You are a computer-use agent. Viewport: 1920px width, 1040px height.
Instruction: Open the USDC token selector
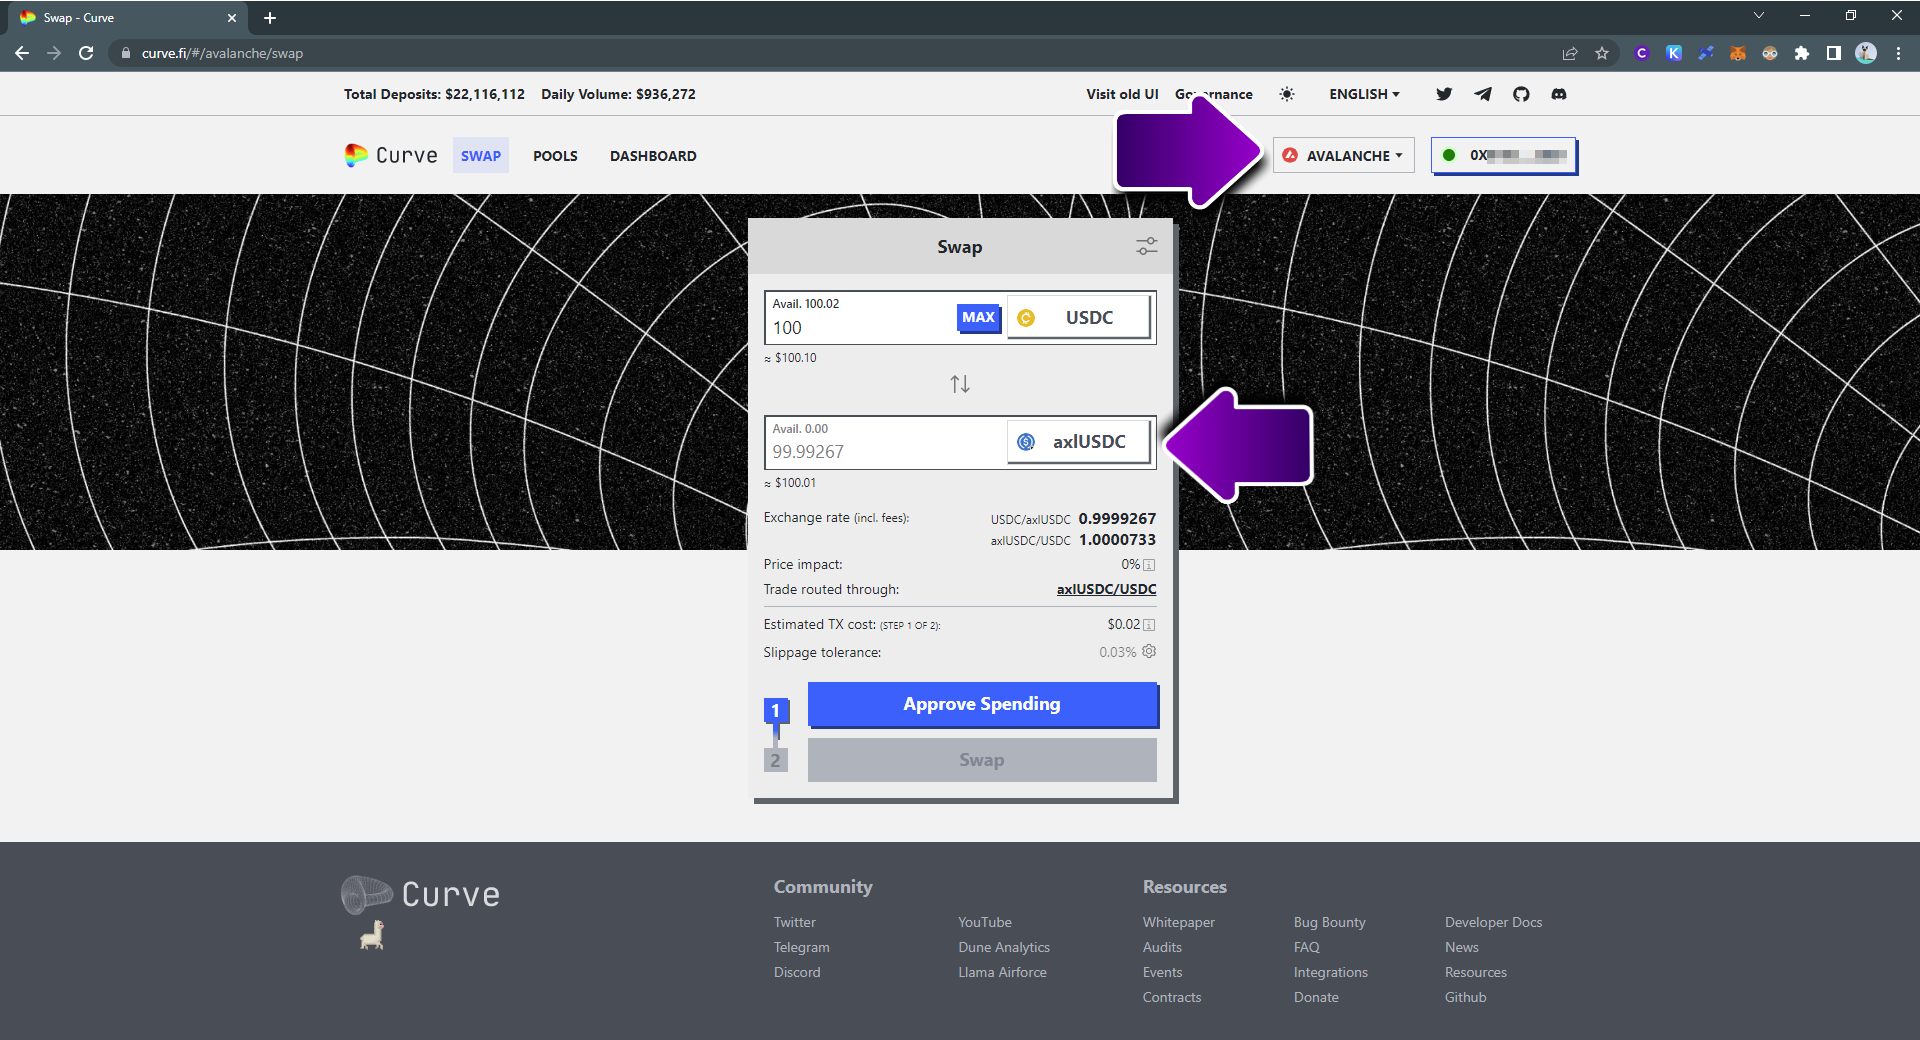(x=1079, y=317)
